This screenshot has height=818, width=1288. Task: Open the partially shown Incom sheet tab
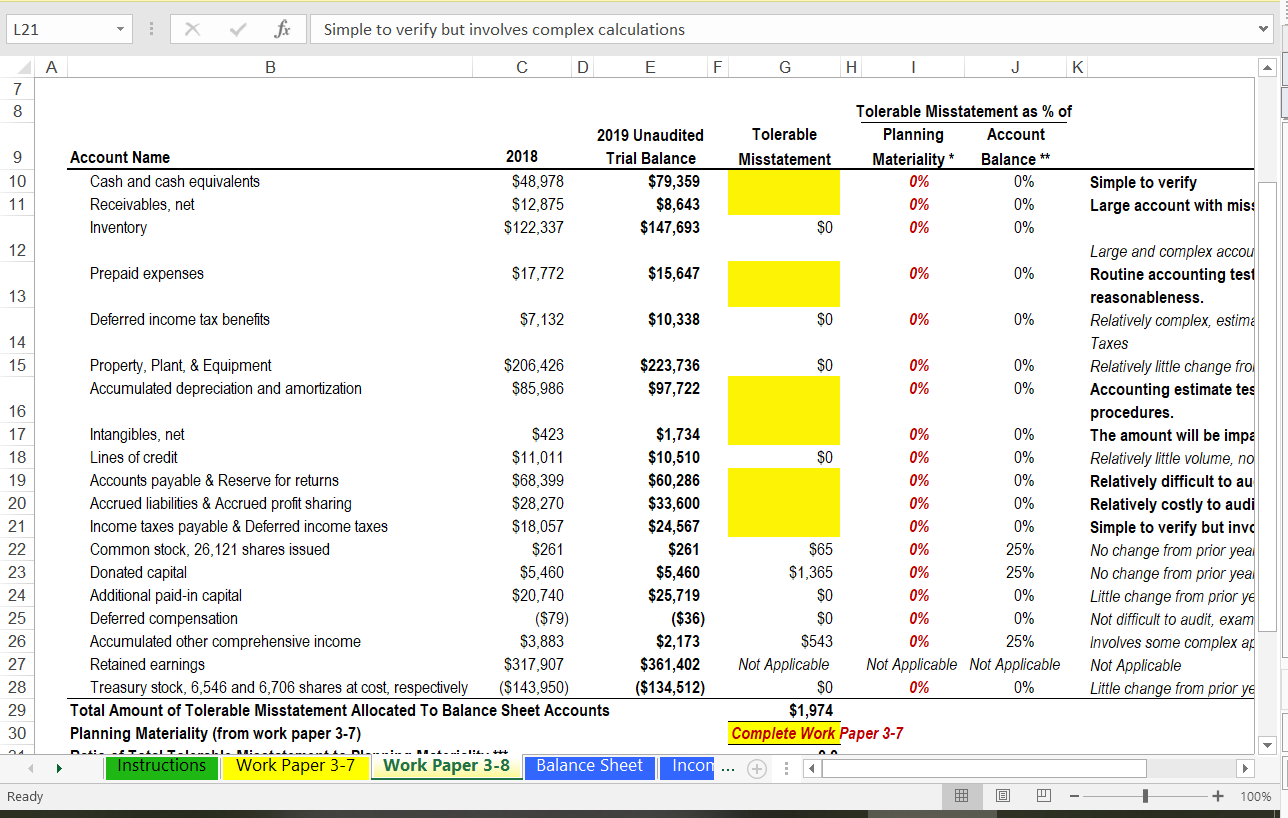[x=687, y=766]
